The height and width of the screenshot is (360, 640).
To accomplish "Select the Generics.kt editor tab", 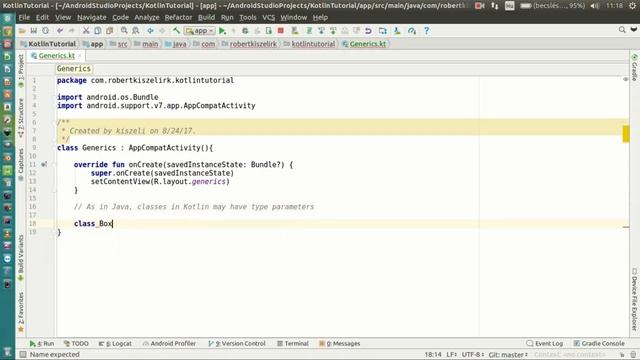I will click(56, 56).
